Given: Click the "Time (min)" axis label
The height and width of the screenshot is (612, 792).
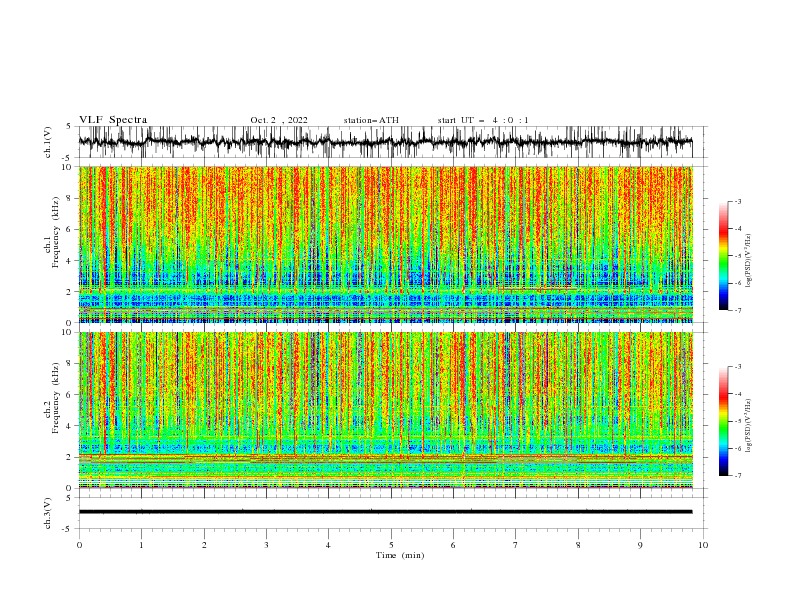Looking at the screenshot, I should coord(400,555).
